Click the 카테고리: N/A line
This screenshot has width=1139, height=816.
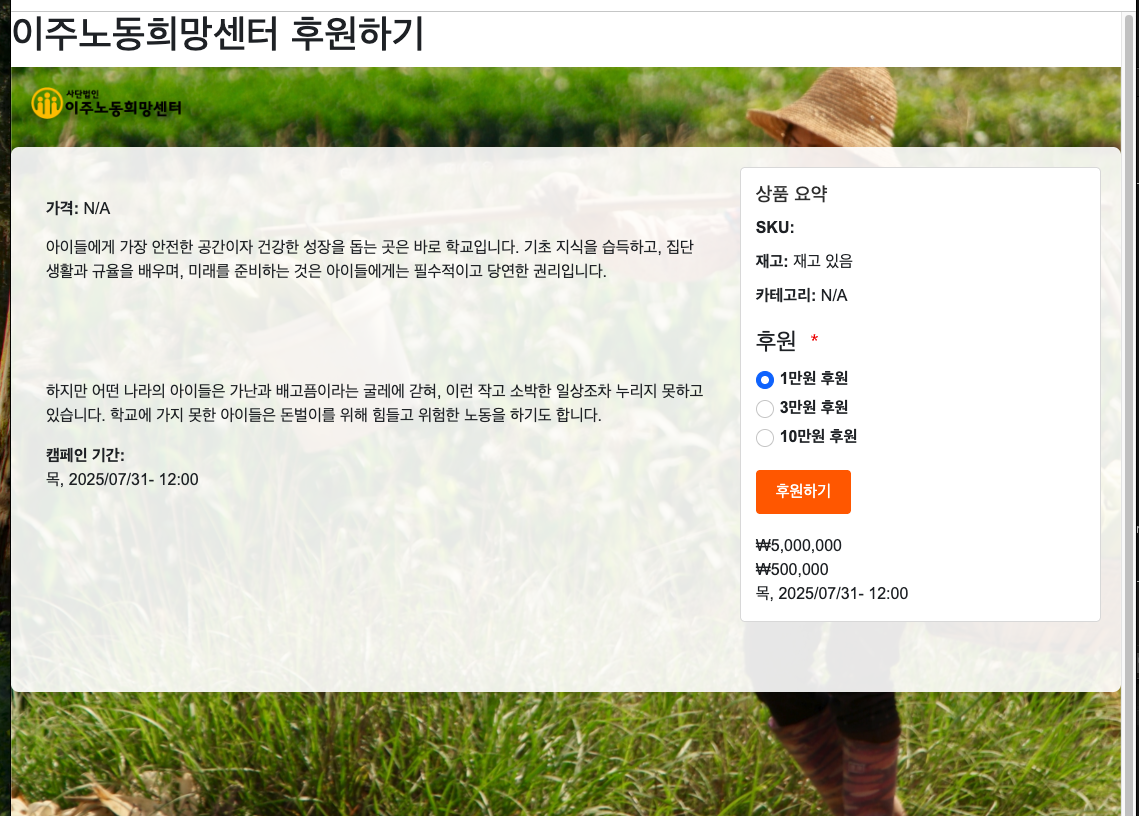pyautogui.click(x=801, y=295)
